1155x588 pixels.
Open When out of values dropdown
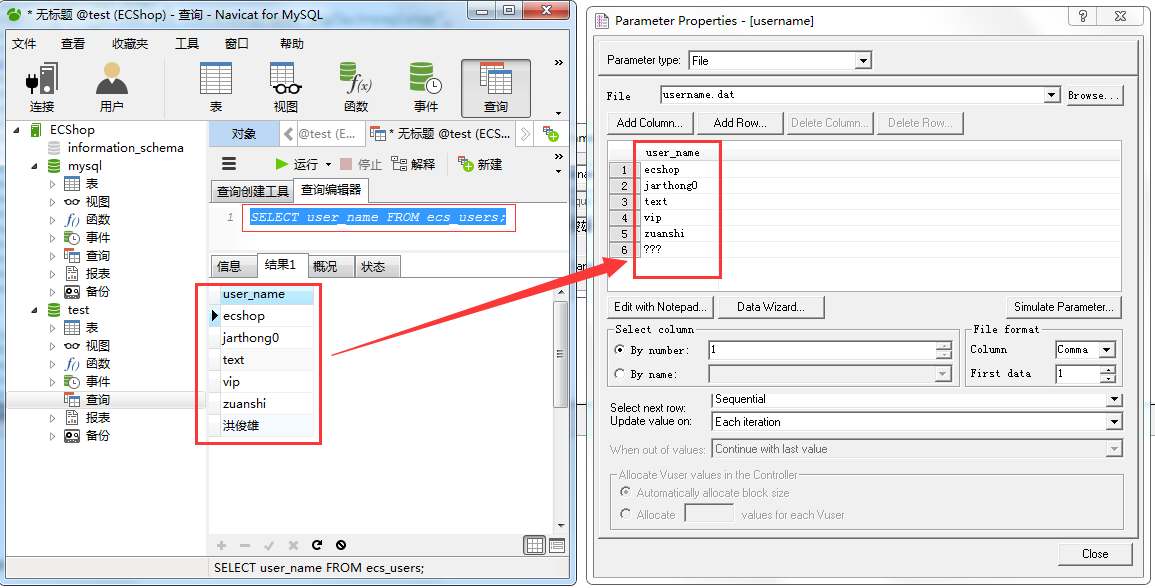coord(1114,449)
